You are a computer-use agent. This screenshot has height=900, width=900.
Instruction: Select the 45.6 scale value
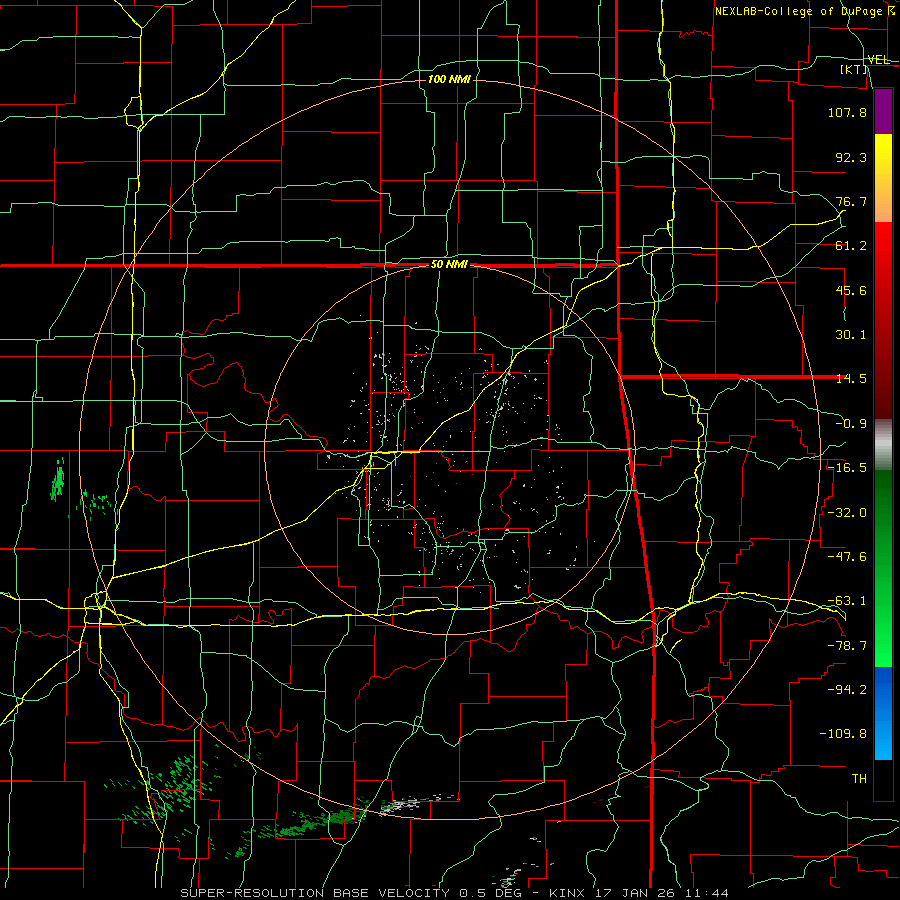[x=851, y=290]
